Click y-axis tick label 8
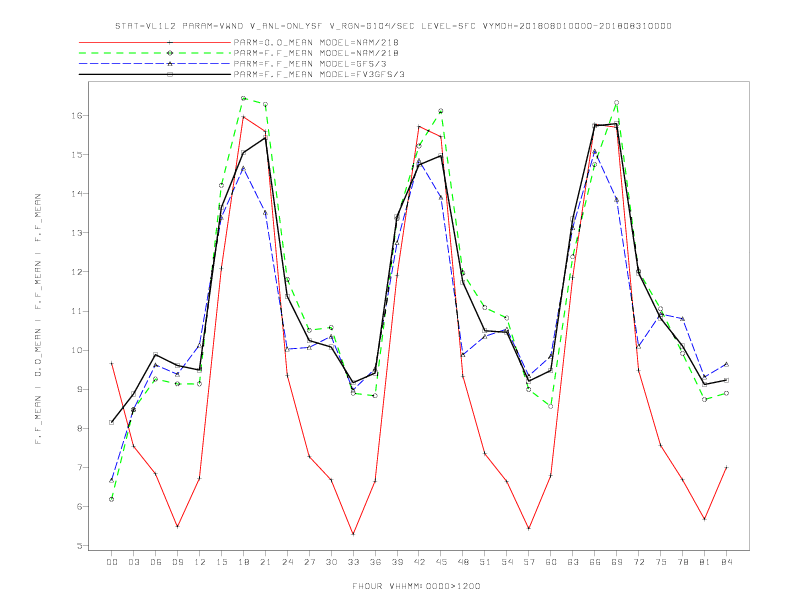The width and height of the screenshot is (792, 612). (79, 428)
